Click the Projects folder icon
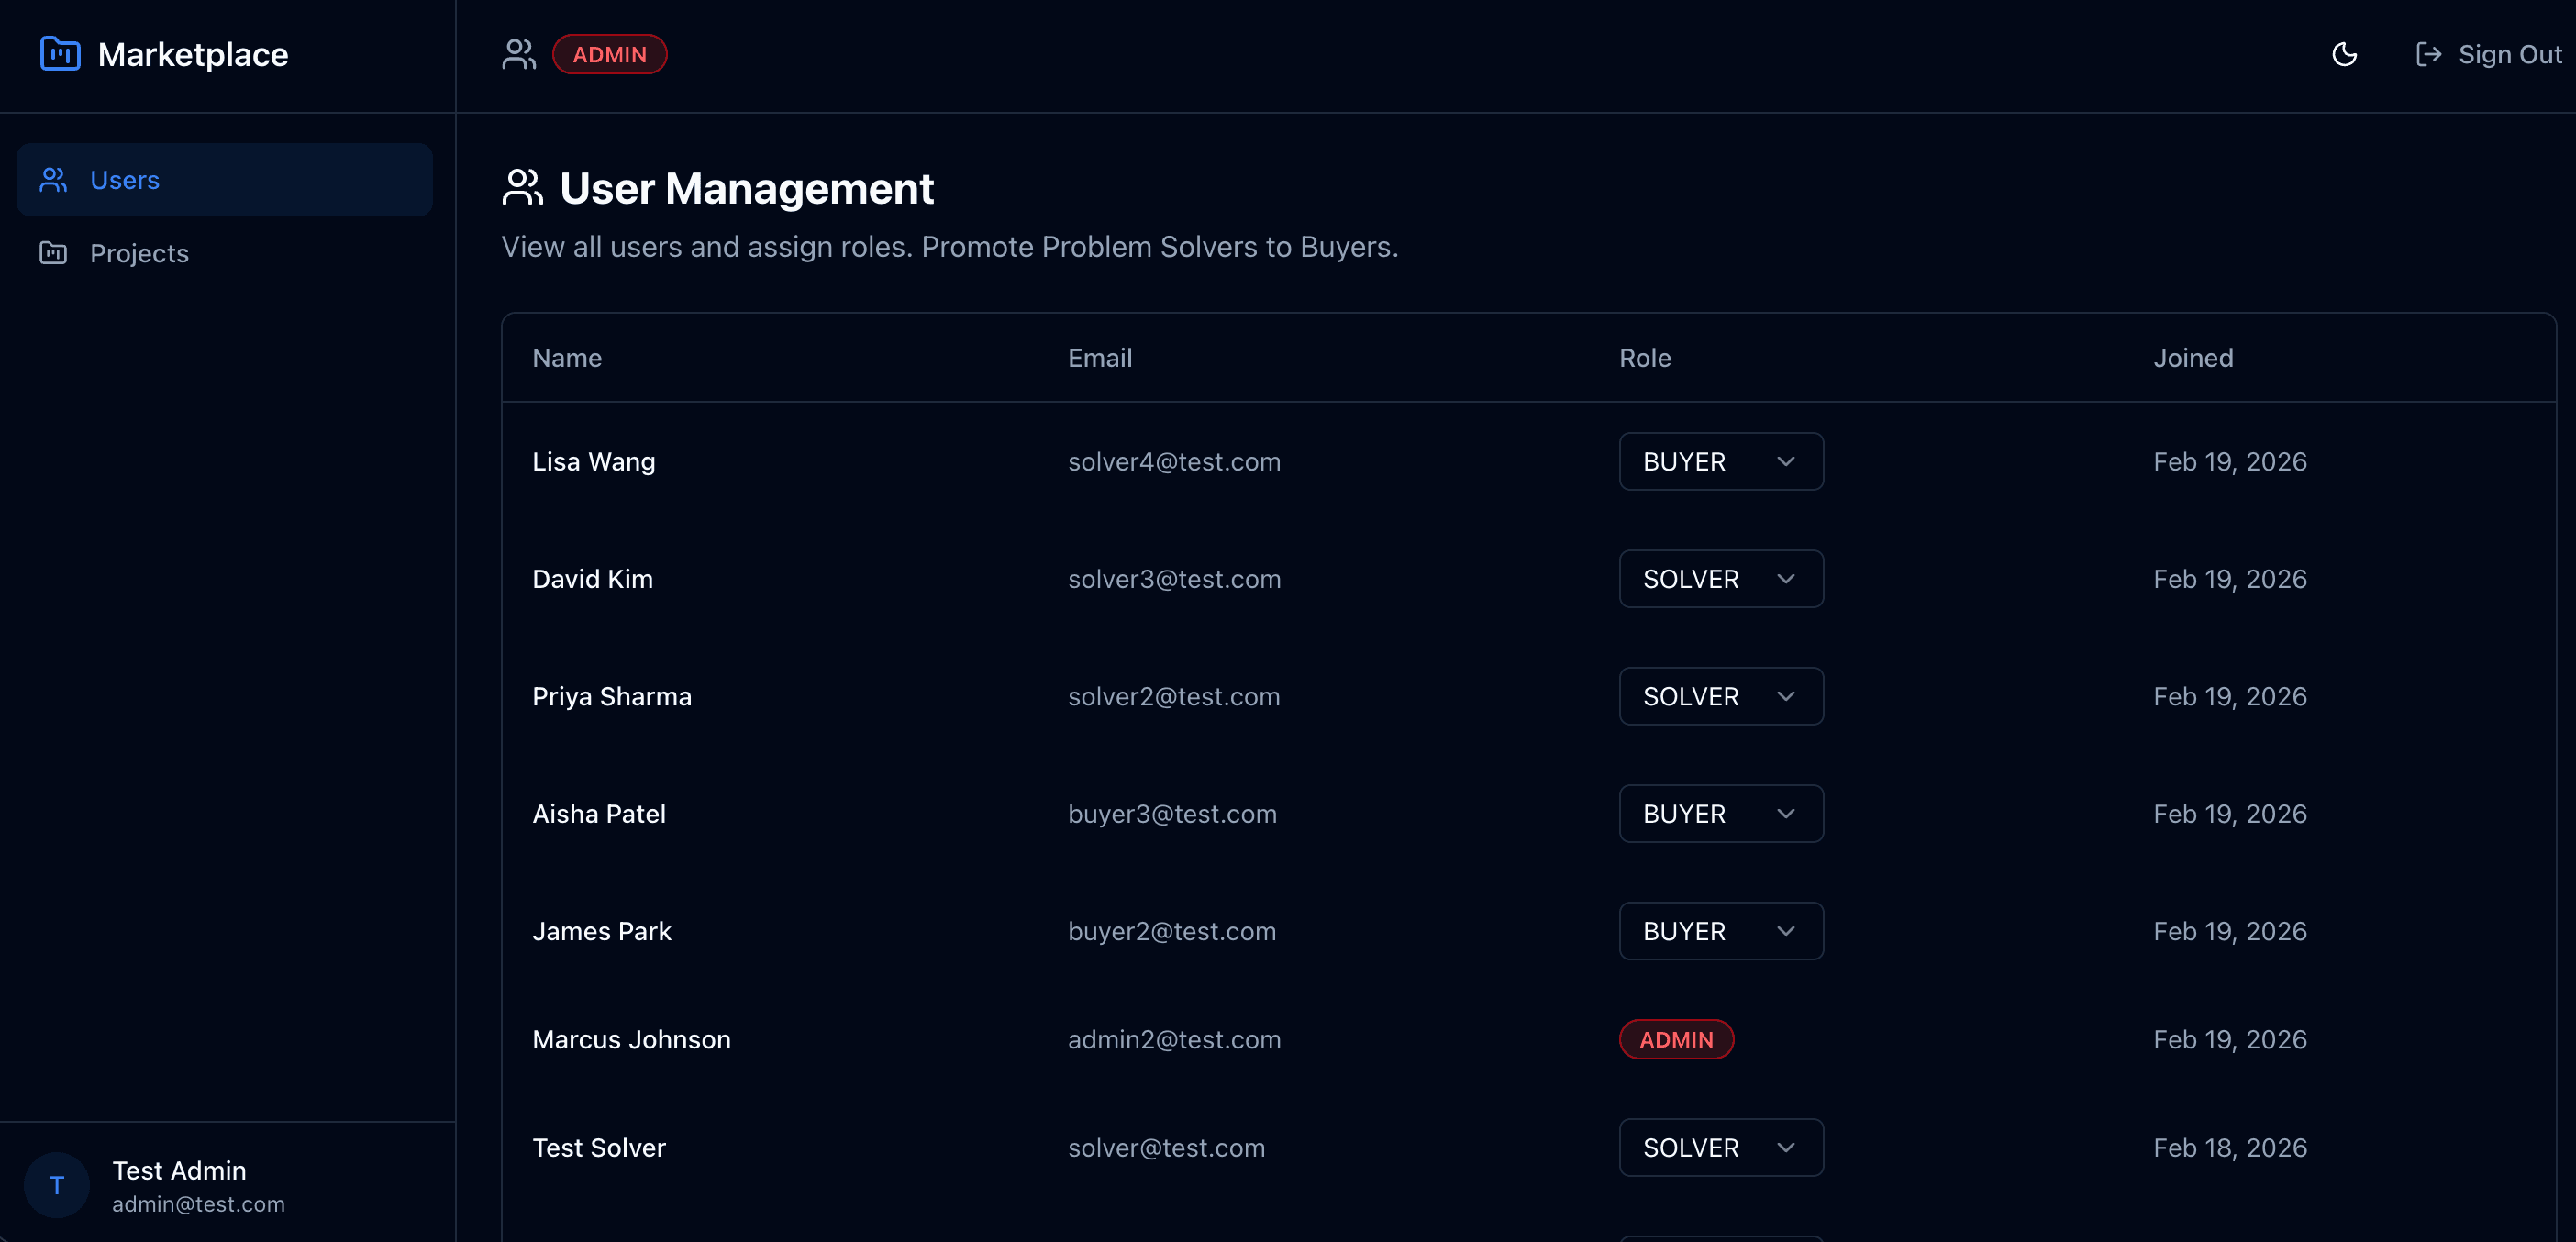Viewport: 2576px width, 1242px height. (x=53, y=253)
